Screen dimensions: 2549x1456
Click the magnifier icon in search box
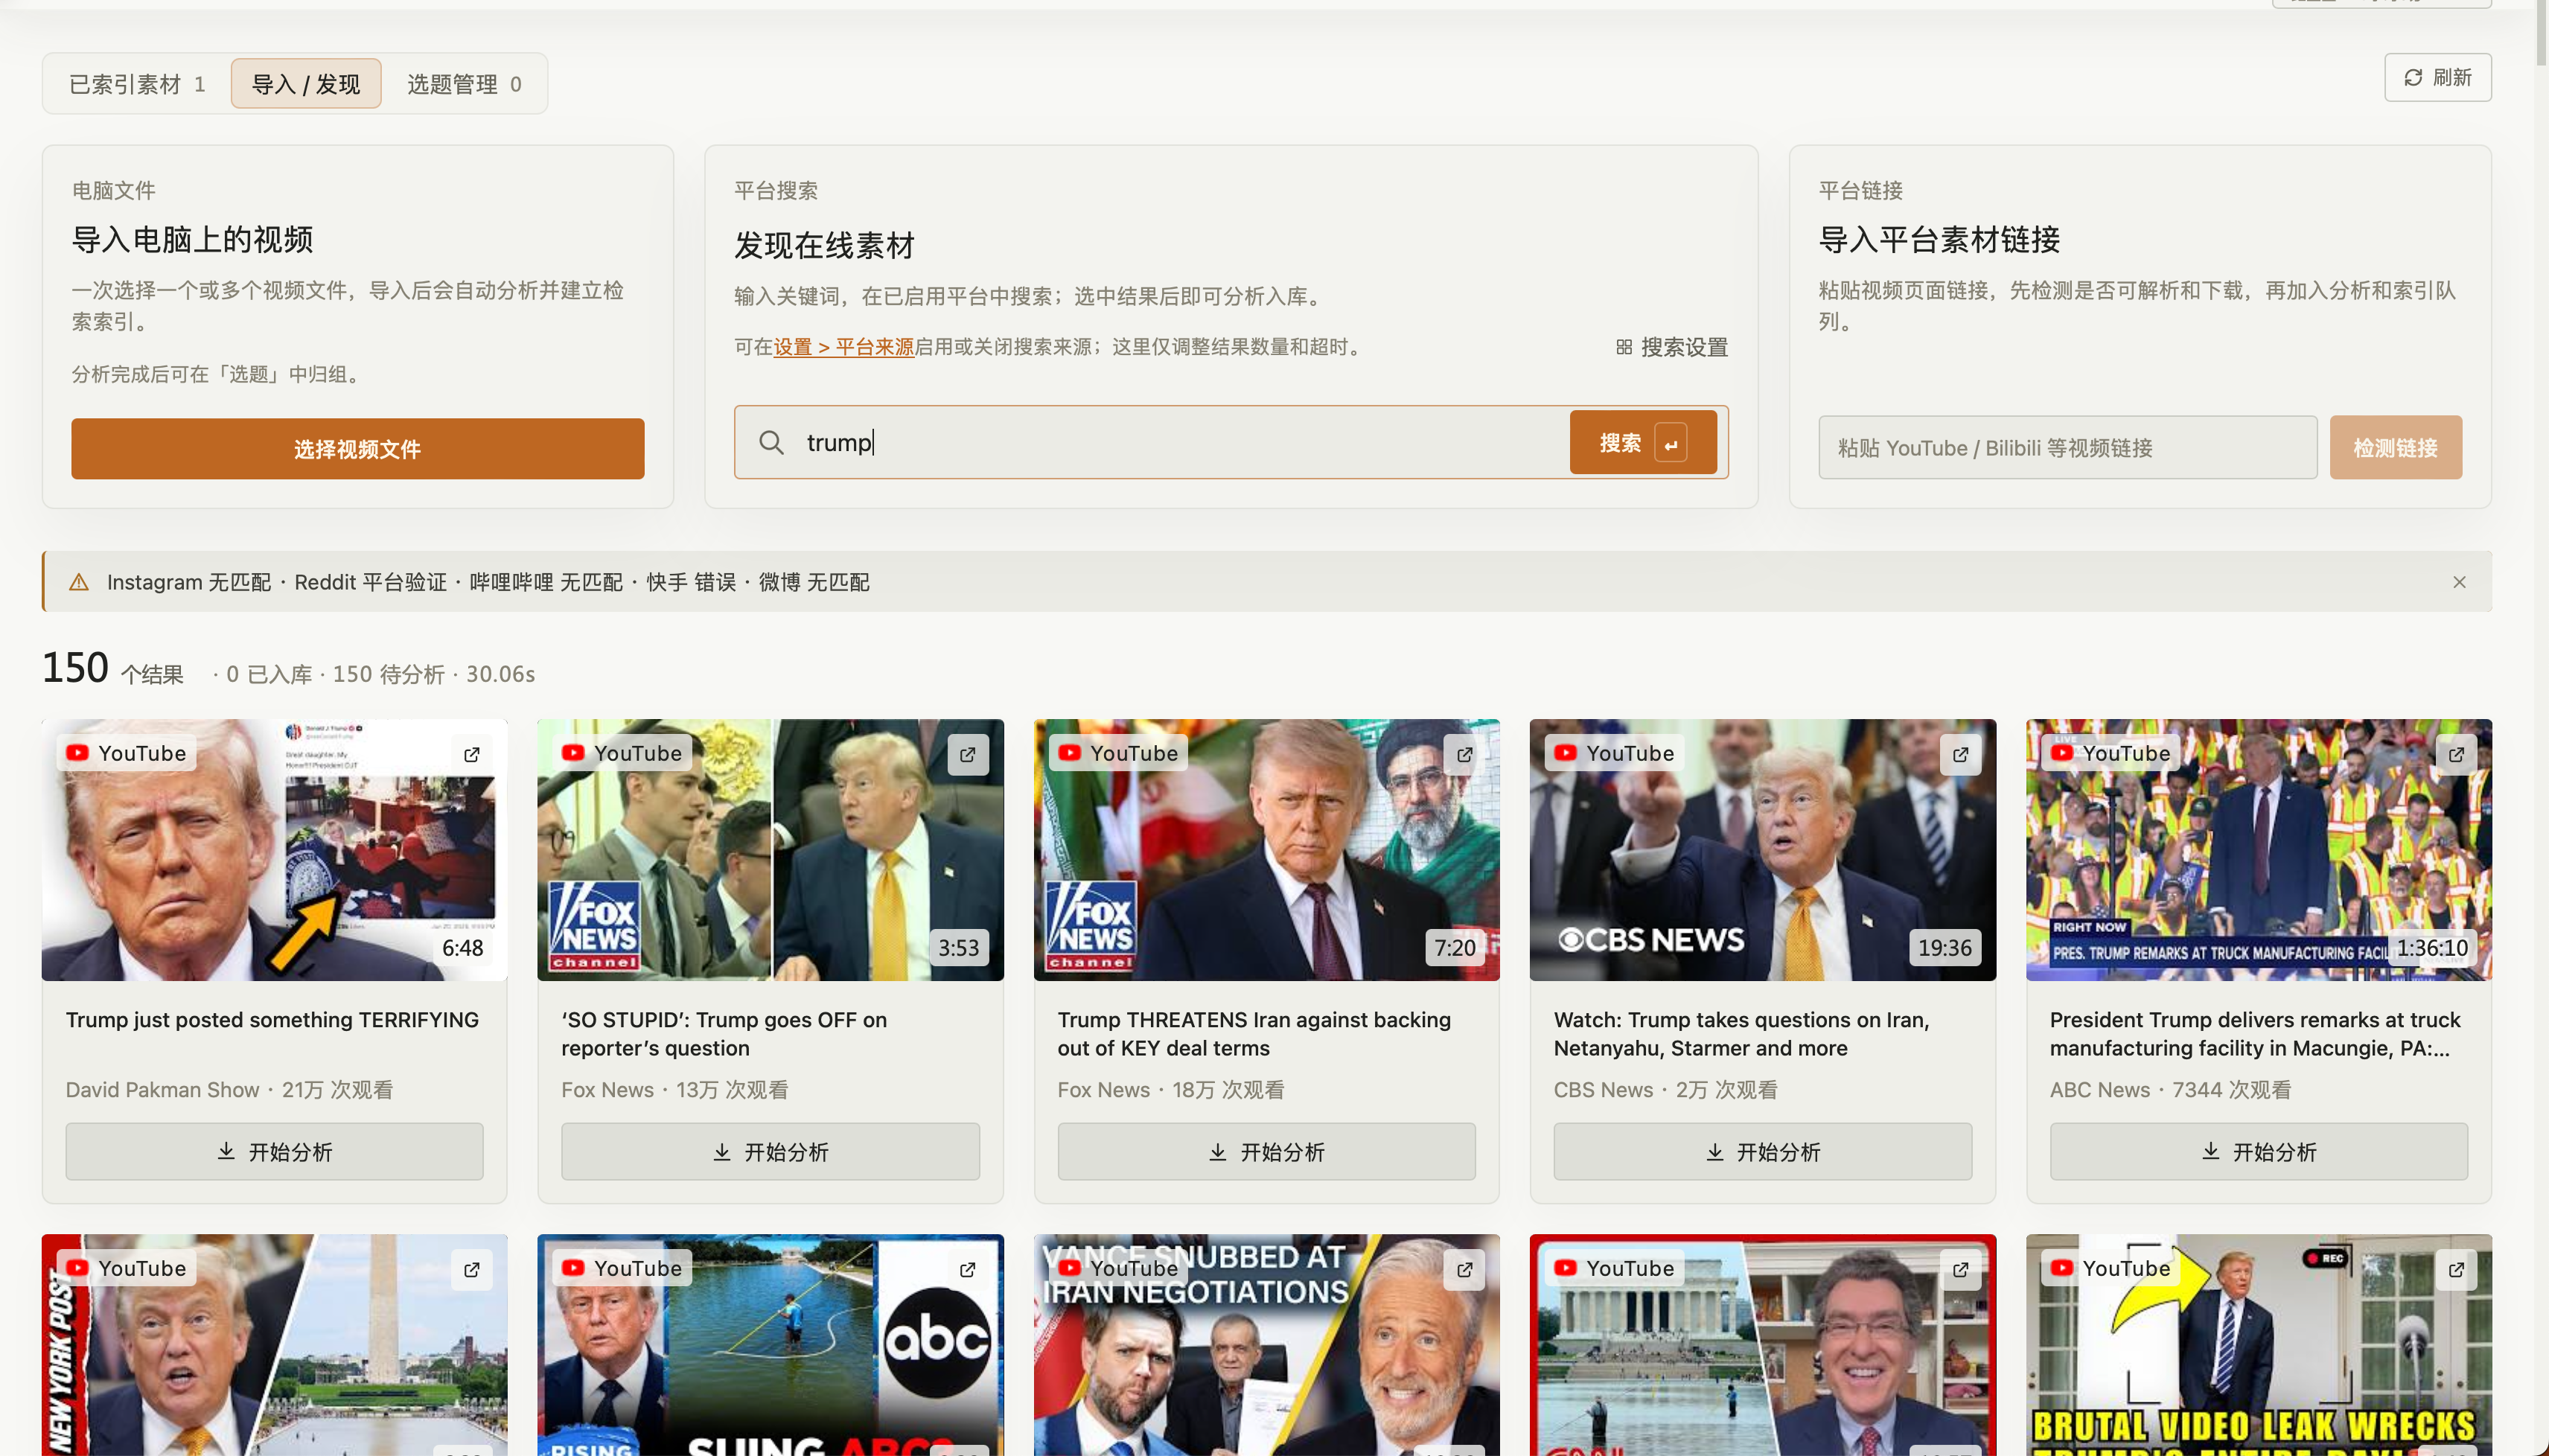(771, 442)
